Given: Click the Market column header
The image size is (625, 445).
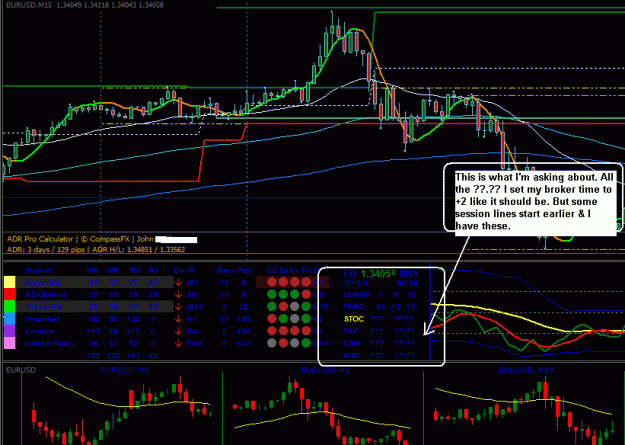Looking at the screenshot, I should pyautogui.click(x=39, y=270).
